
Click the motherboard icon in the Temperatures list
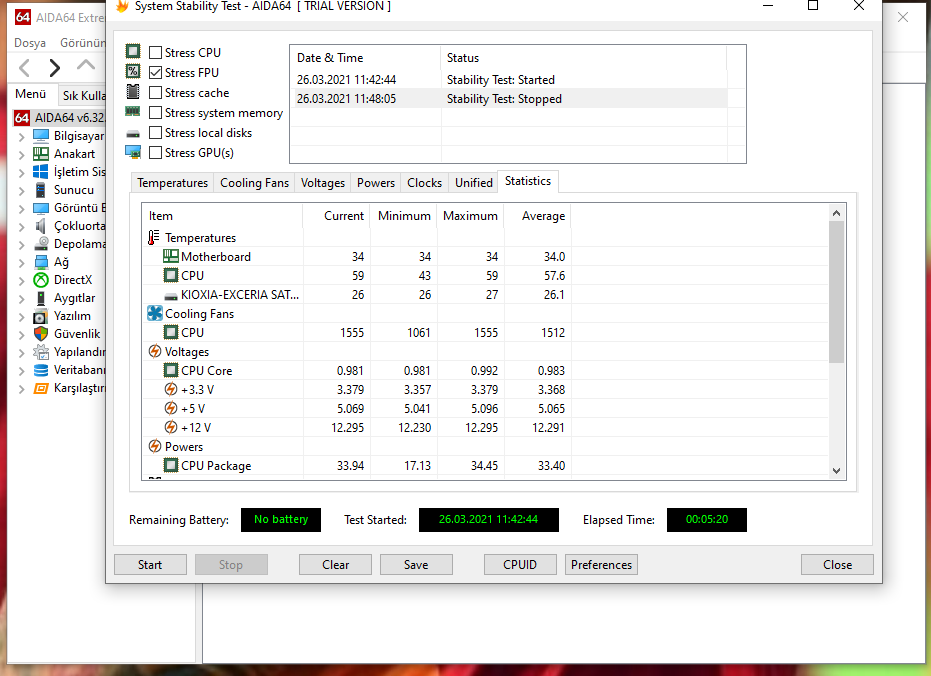pyautogui.click(x=172, y=256)
